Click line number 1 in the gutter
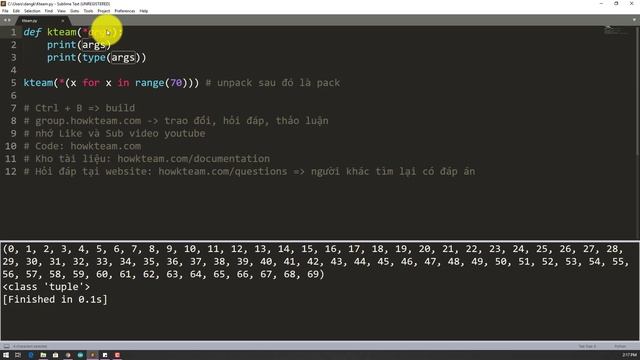The width and height of the screenshot is (640, 360). click(13, 32)
